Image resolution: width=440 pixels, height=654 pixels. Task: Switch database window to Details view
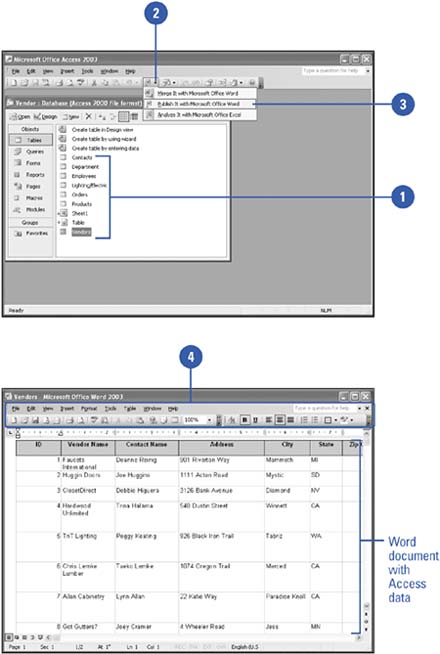coord(134,116)
